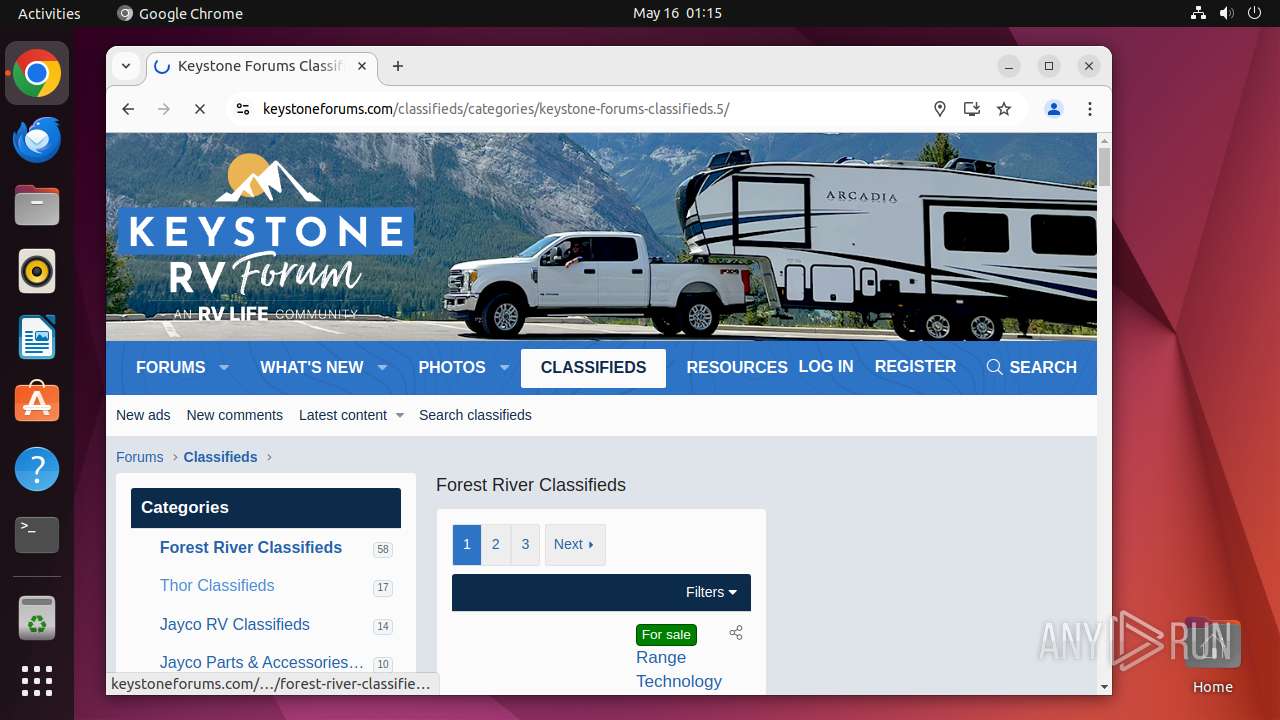The height and width of the screenshot is (720, 1280).
Task: Open the Filters dropdown
Action: [711, 592]
